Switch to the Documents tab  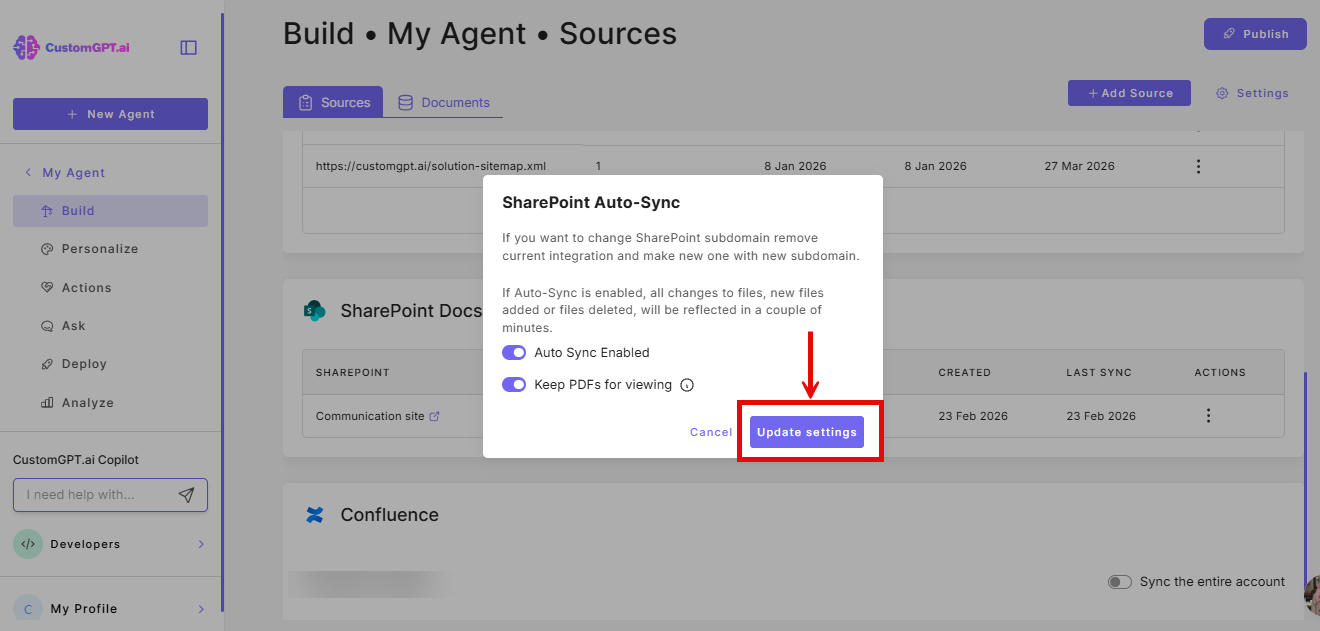point(444,102)
